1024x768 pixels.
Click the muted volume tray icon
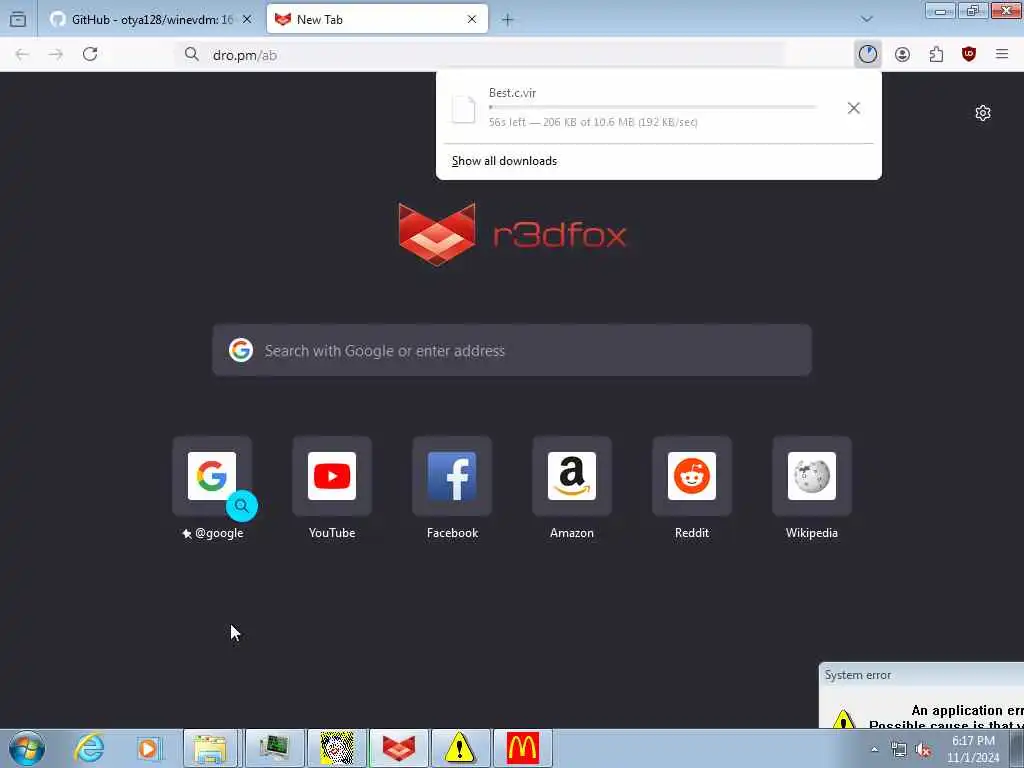pyautogui.click(x=923, y=750)
